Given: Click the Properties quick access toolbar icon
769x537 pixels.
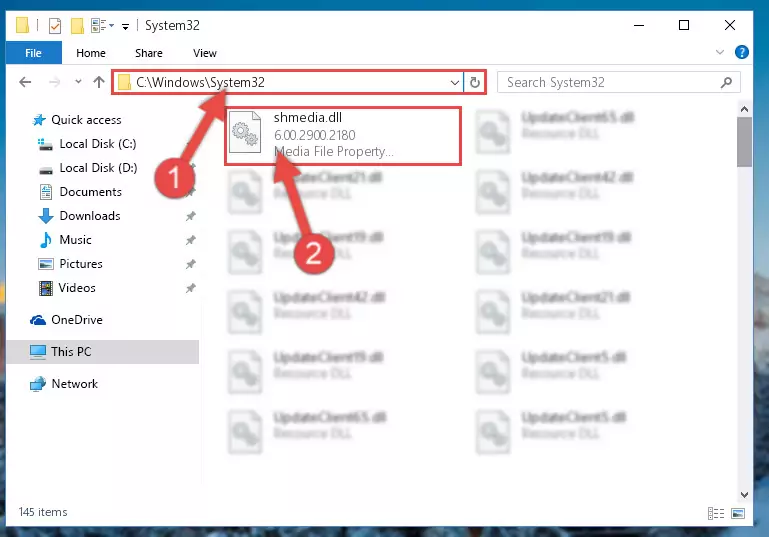Looking at the screenshot, I should coord(55,26).
